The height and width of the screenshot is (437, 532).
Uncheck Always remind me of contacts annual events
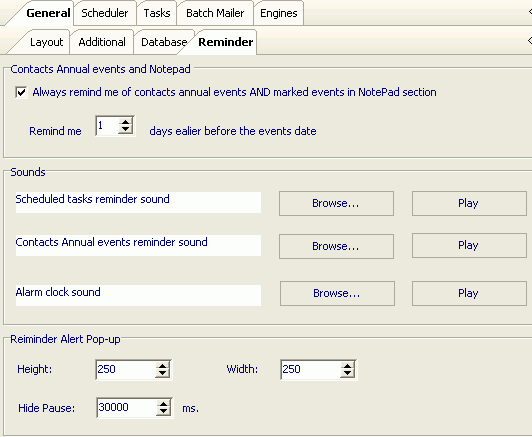pos(21,92)
